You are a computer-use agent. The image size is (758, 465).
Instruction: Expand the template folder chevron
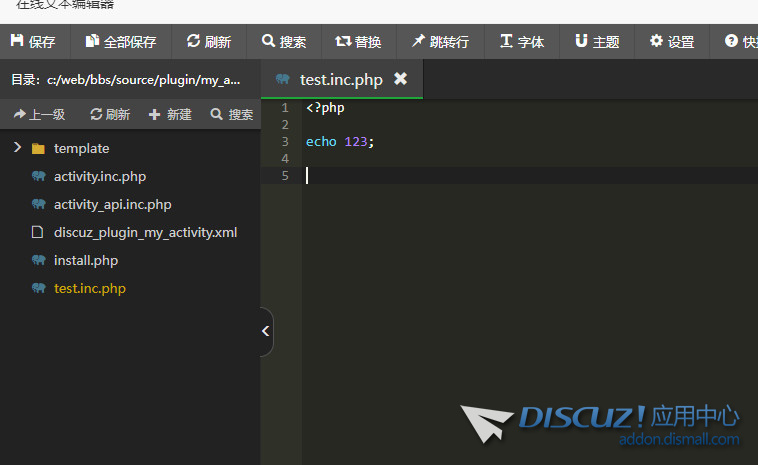pyautogui.click(x=17, y=148)
